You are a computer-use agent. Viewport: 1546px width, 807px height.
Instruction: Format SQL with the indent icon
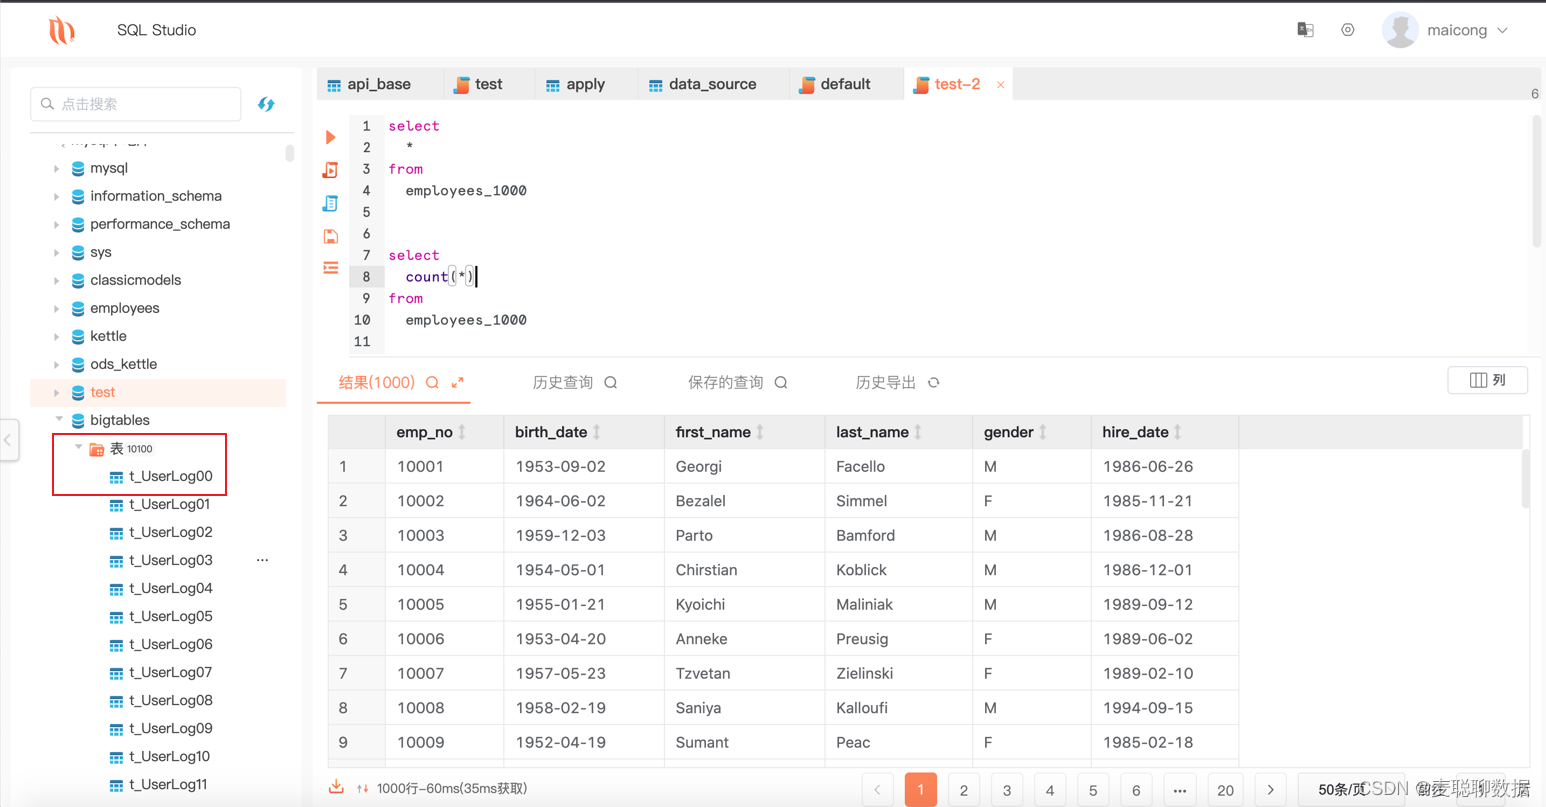pos(331,268)
